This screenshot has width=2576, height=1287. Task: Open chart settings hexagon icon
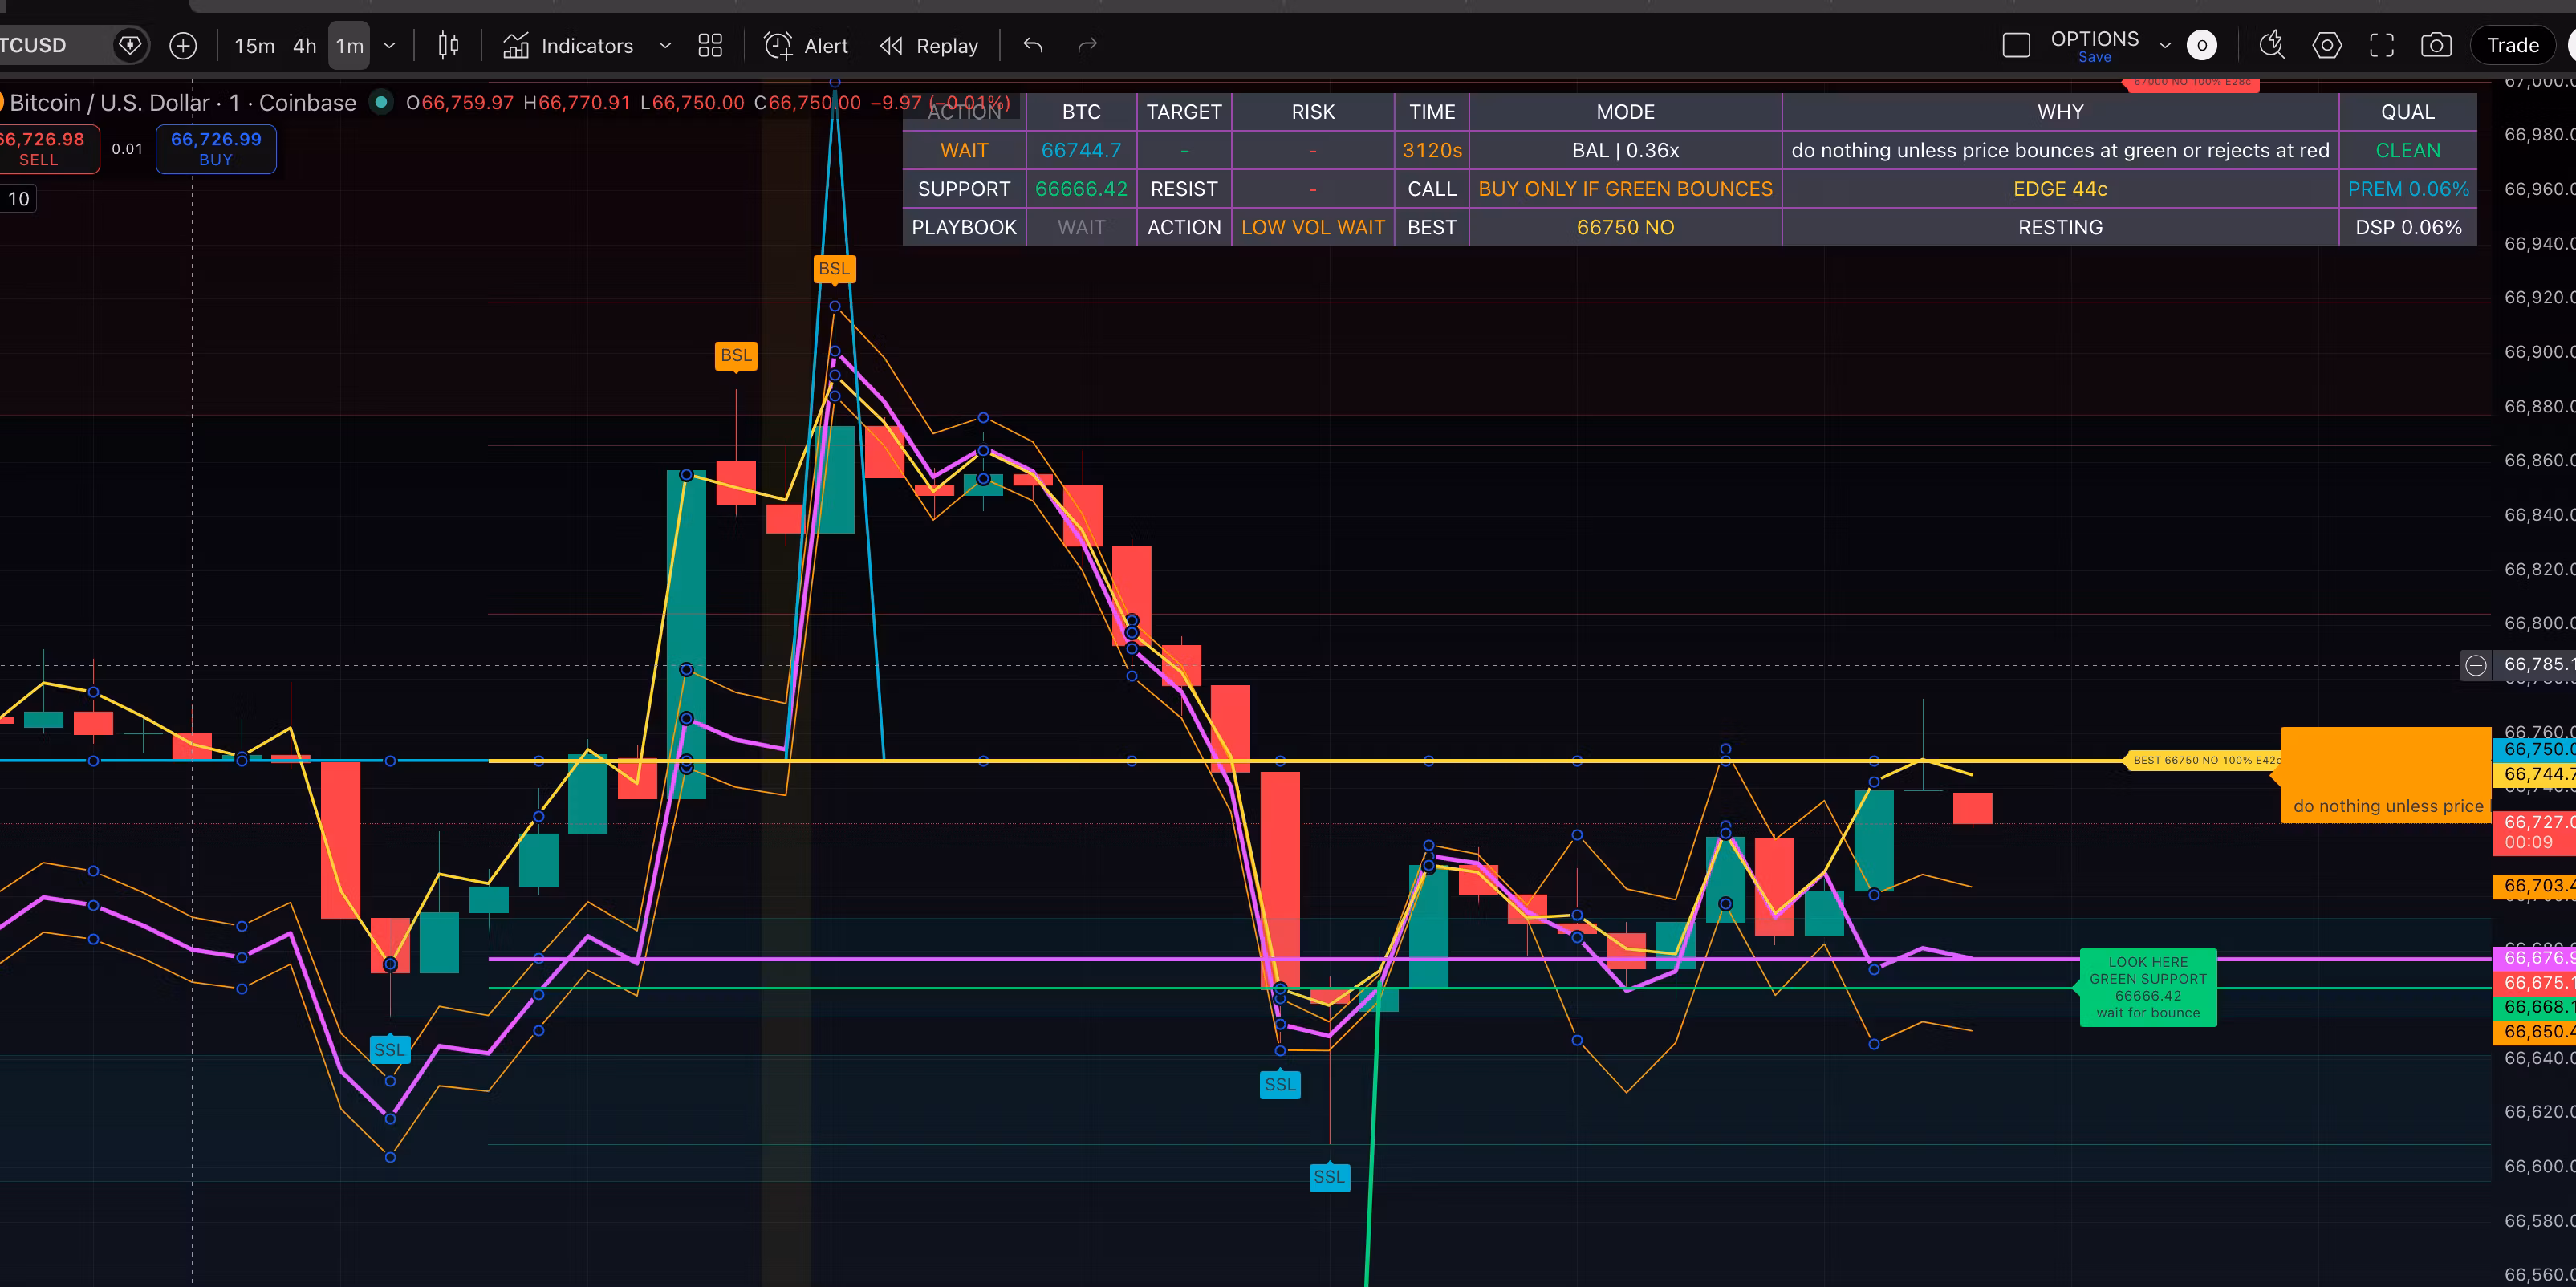2327,45
